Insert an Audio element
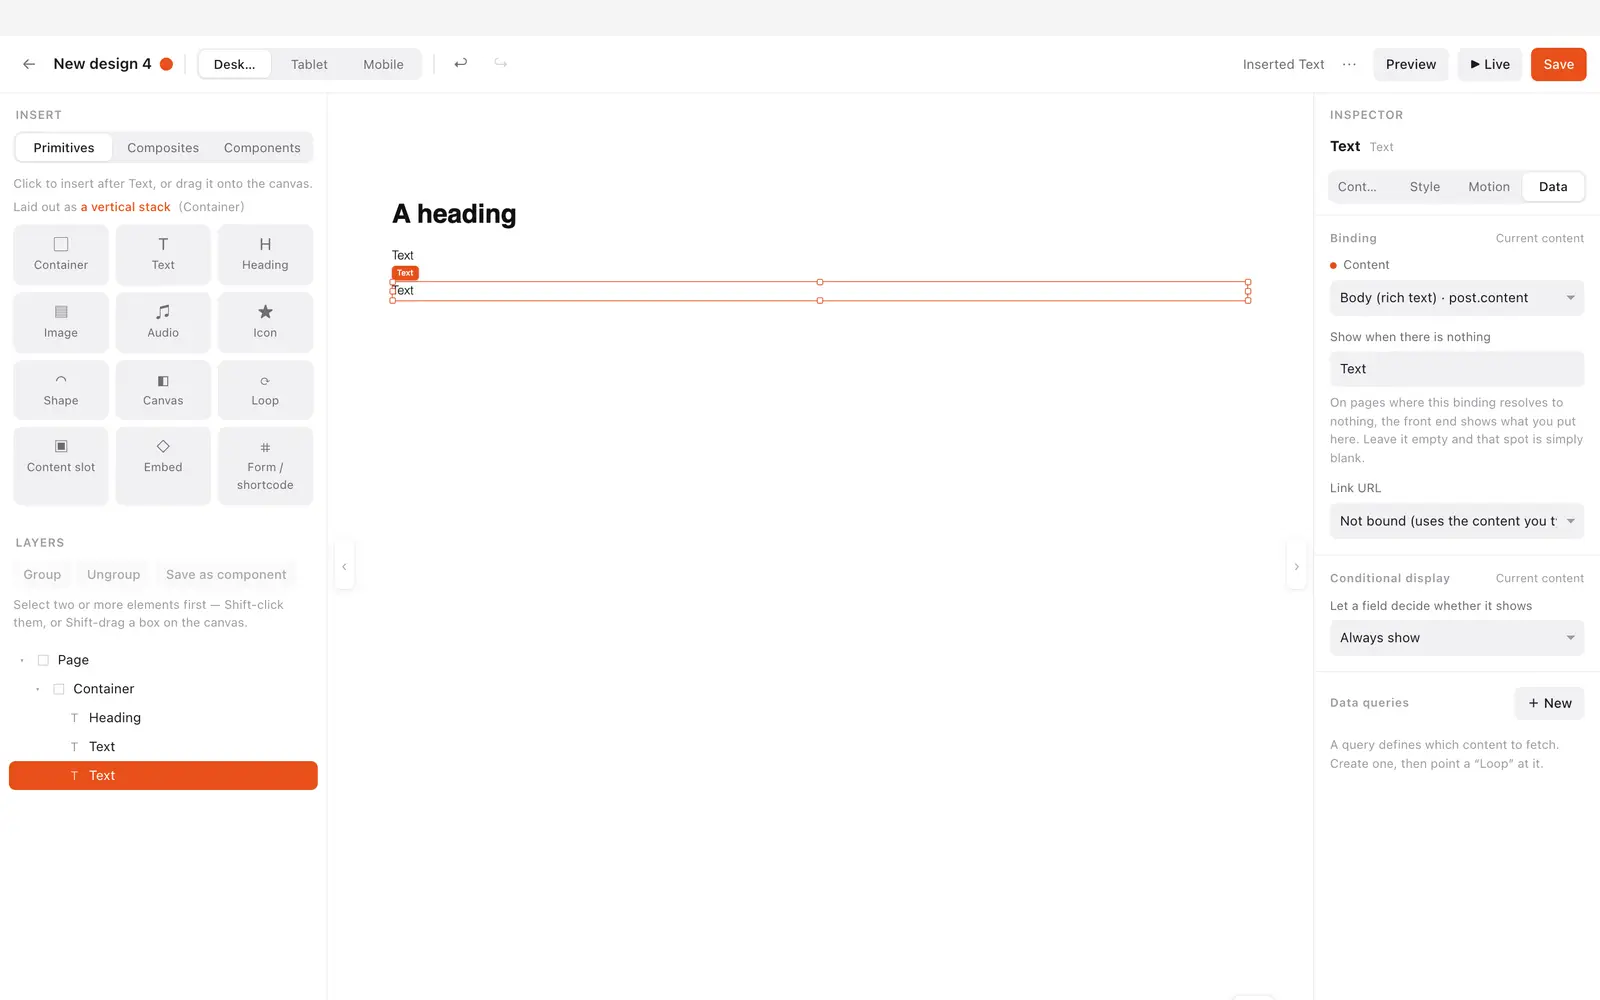1600x1000 pixels. pyautogui.click(x=163, y=322)
